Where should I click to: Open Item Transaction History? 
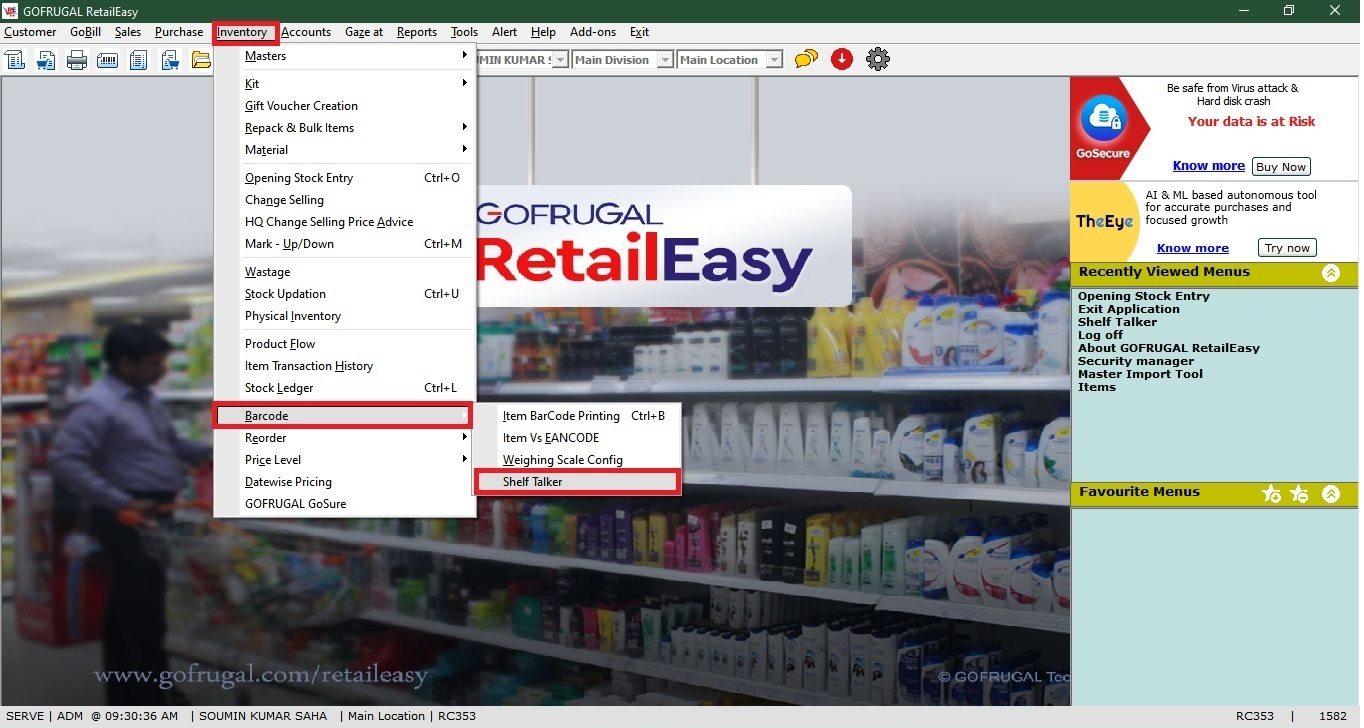click(345, 366)
